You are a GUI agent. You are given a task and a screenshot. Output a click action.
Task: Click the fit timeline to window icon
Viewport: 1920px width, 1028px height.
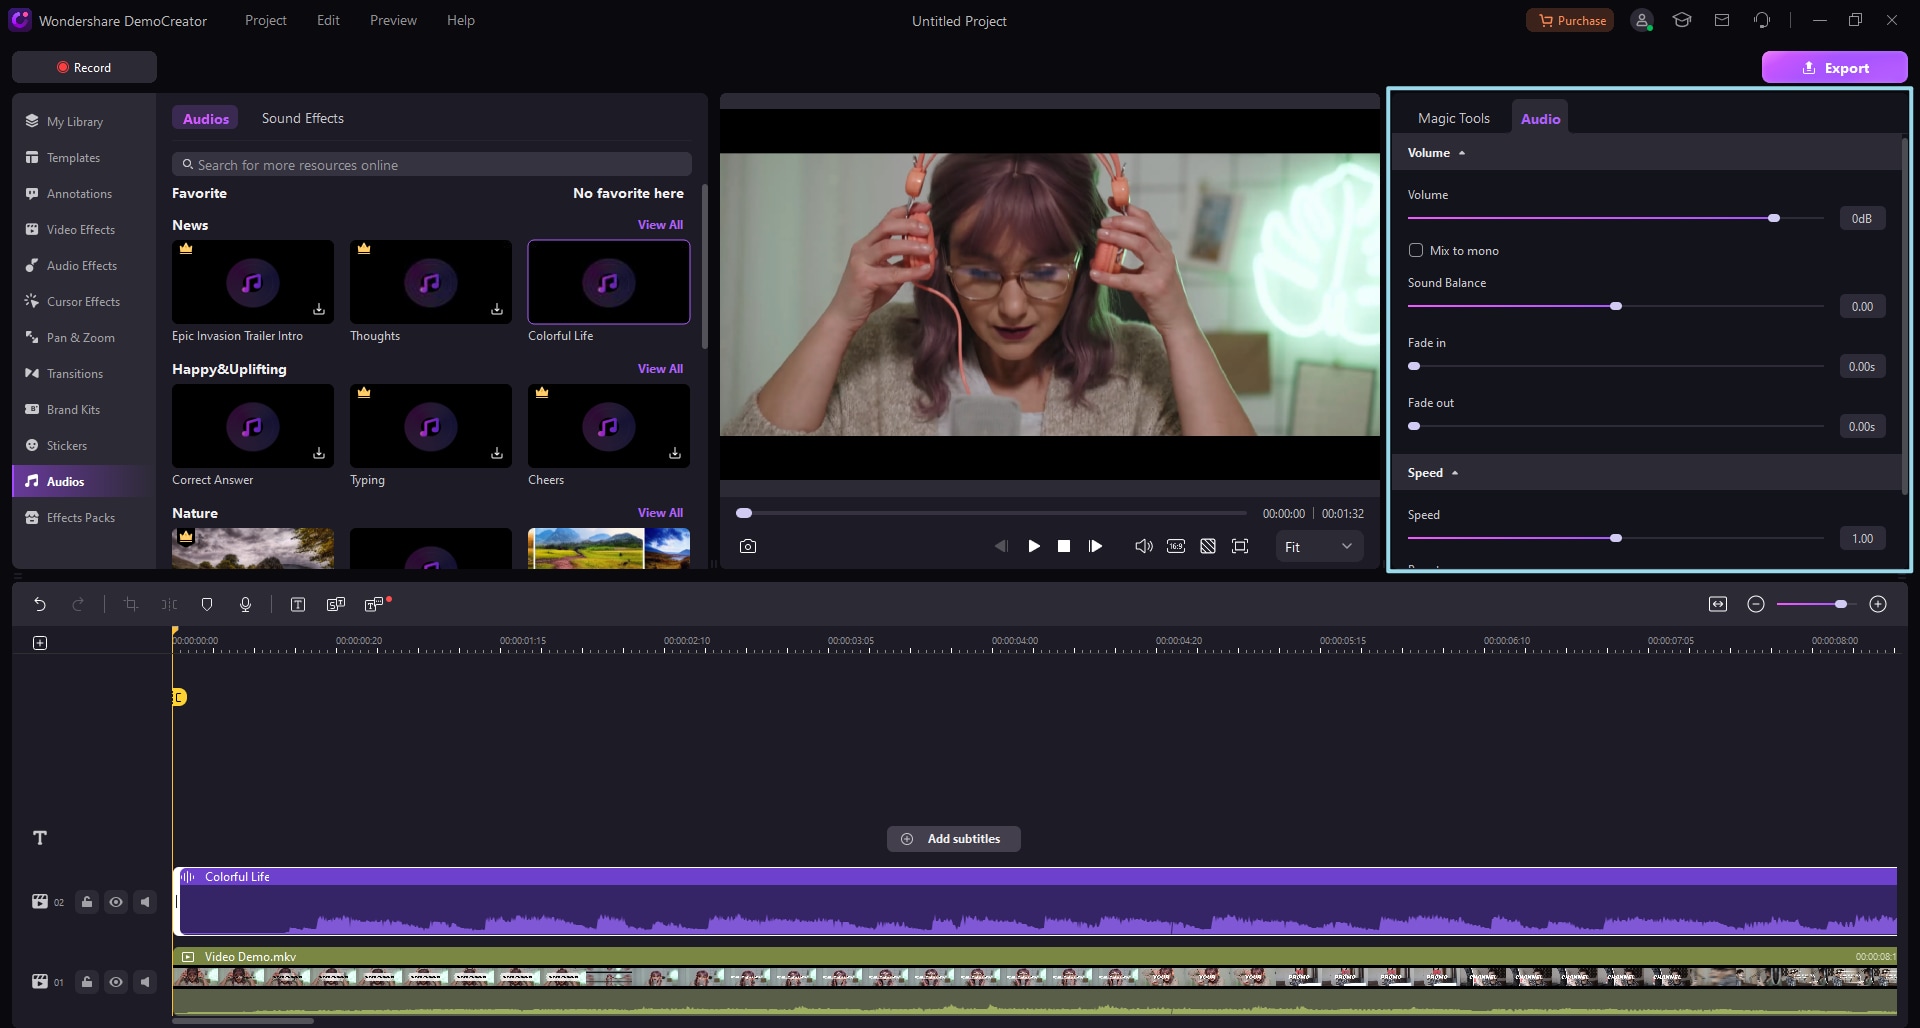[x=1718, y=604]
